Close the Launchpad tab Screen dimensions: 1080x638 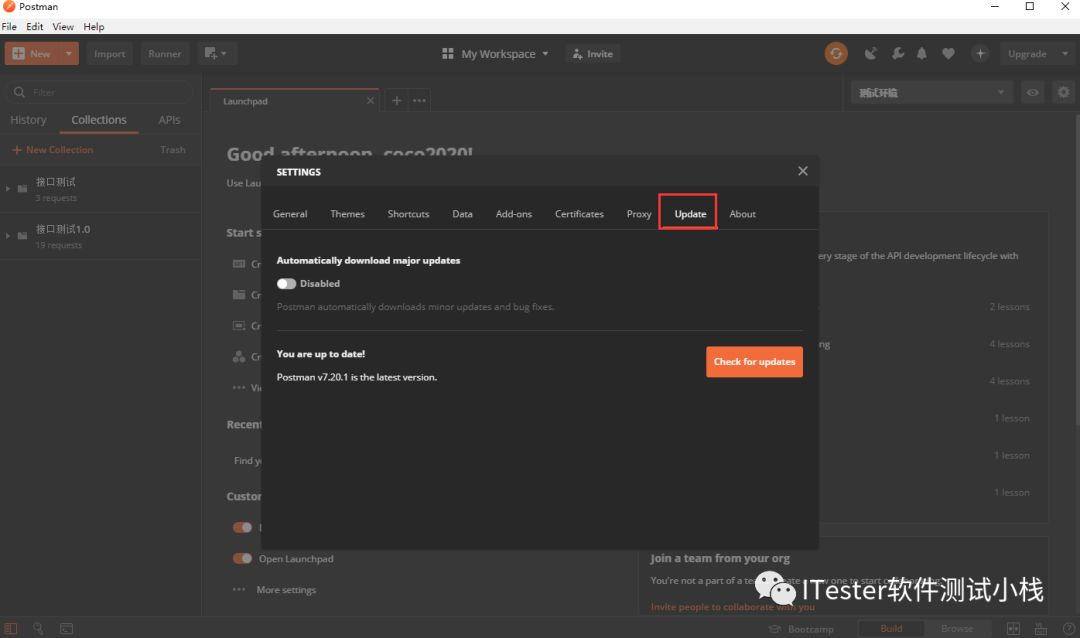(x=371, y=101)
